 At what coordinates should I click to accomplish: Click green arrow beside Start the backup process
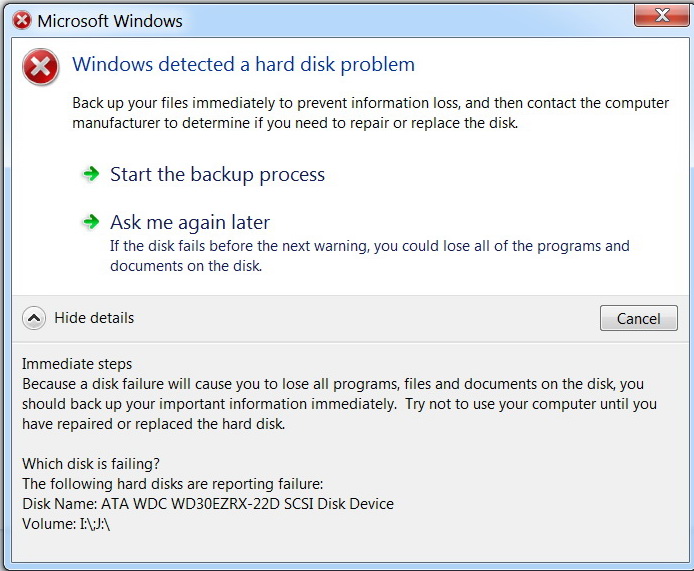[x=91, y=174]
